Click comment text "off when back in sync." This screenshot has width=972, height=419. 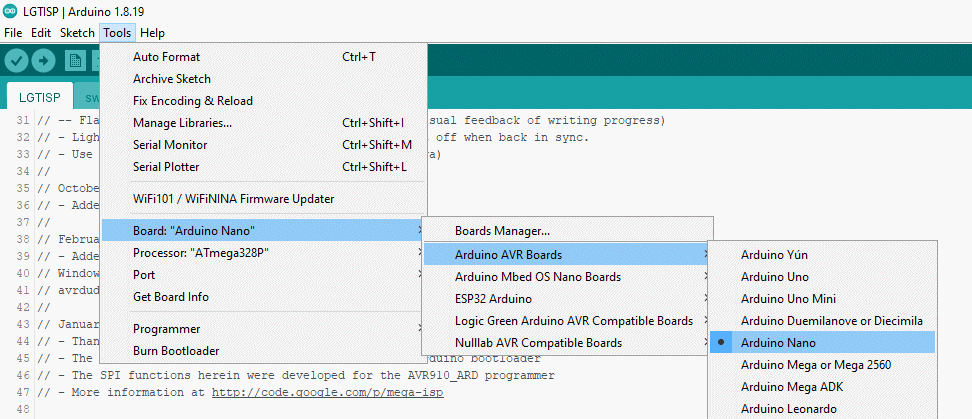(x=514, y=138)
